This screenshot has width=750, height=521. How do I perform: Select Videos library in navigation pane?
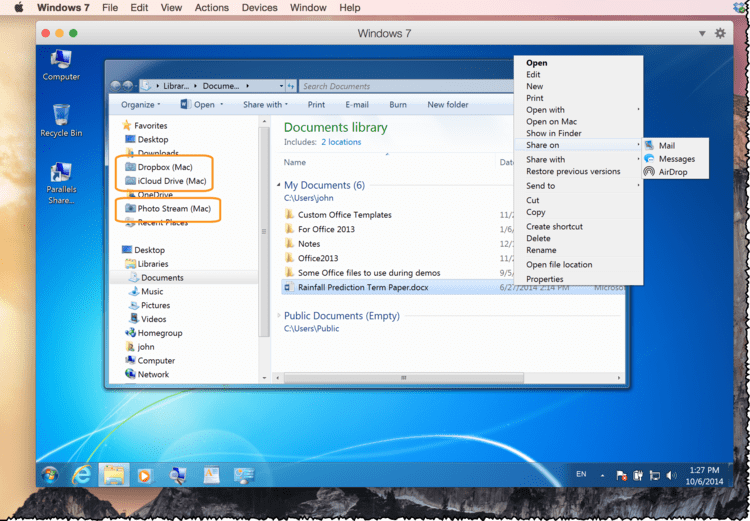pos(148,319)
